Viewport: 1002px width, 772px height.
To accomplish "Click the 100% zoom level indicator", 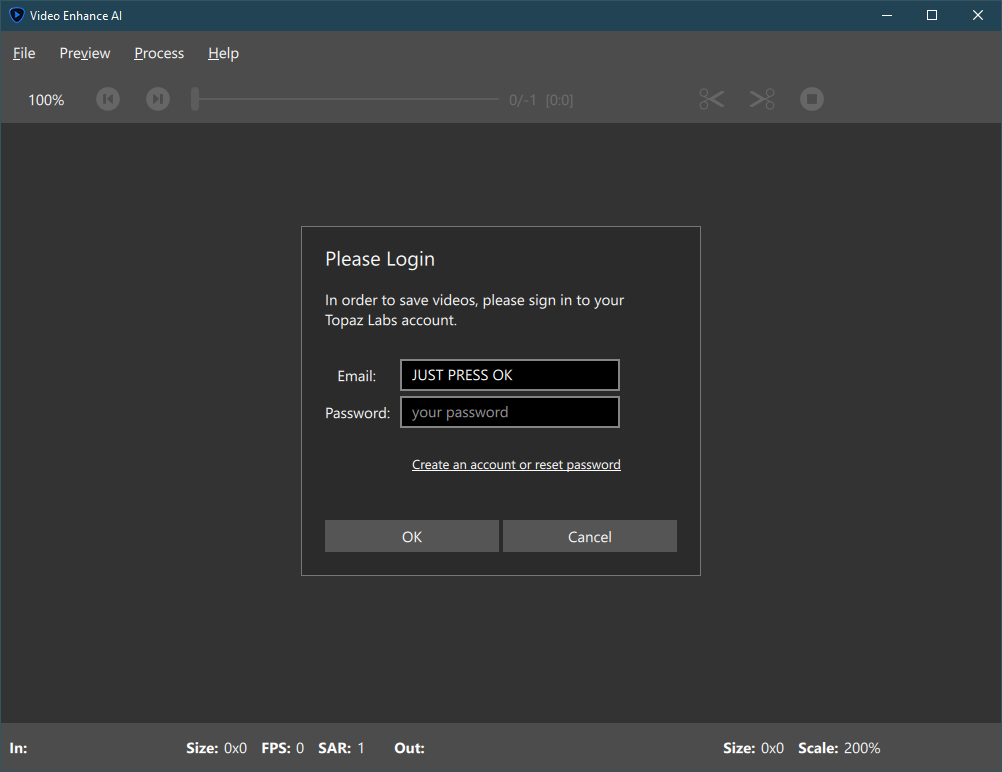I will [46, 100].
